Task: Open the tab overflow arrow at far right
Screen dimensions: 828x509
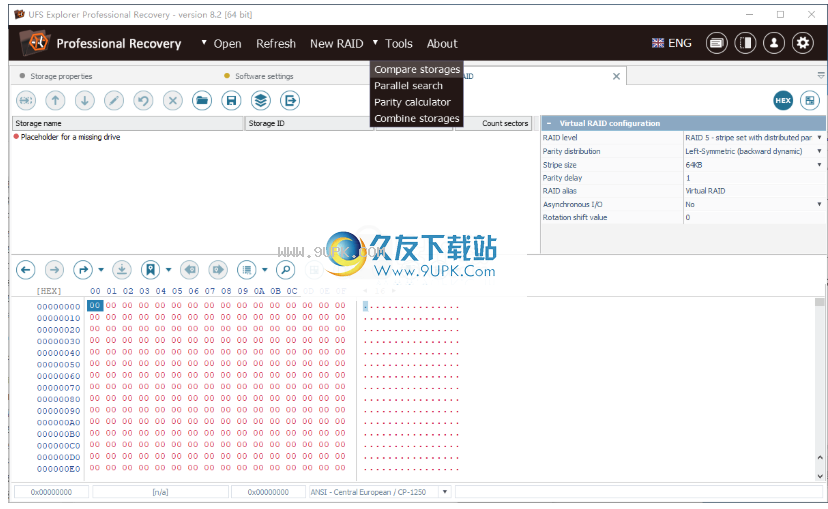Action: (821, 76)
